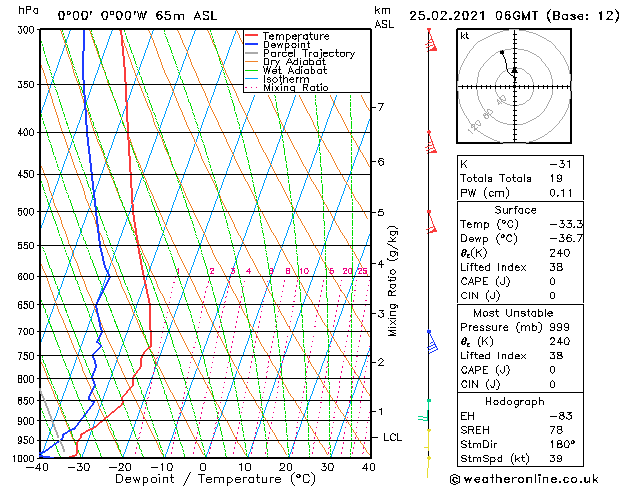Click the StmSpd (kt) value 39

[556, 459]
